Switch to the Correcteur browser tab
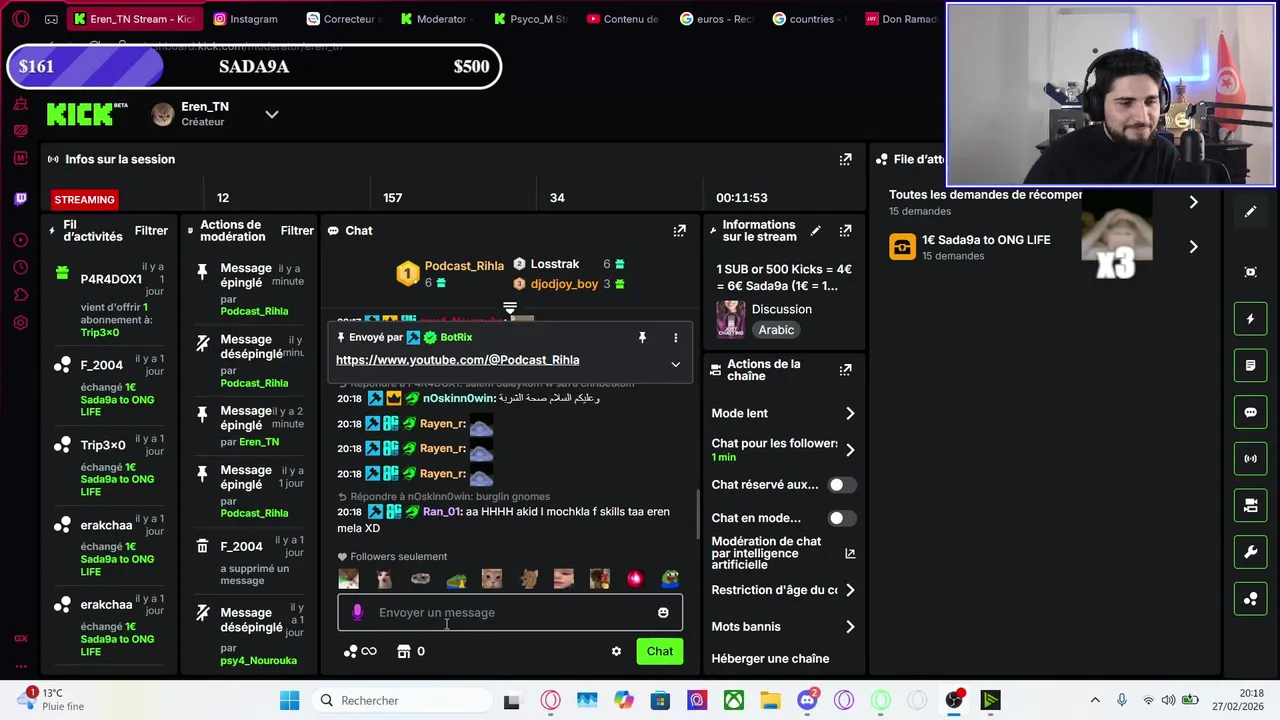The height and width of the screenshot is (720, 1280). coord(343,19)
